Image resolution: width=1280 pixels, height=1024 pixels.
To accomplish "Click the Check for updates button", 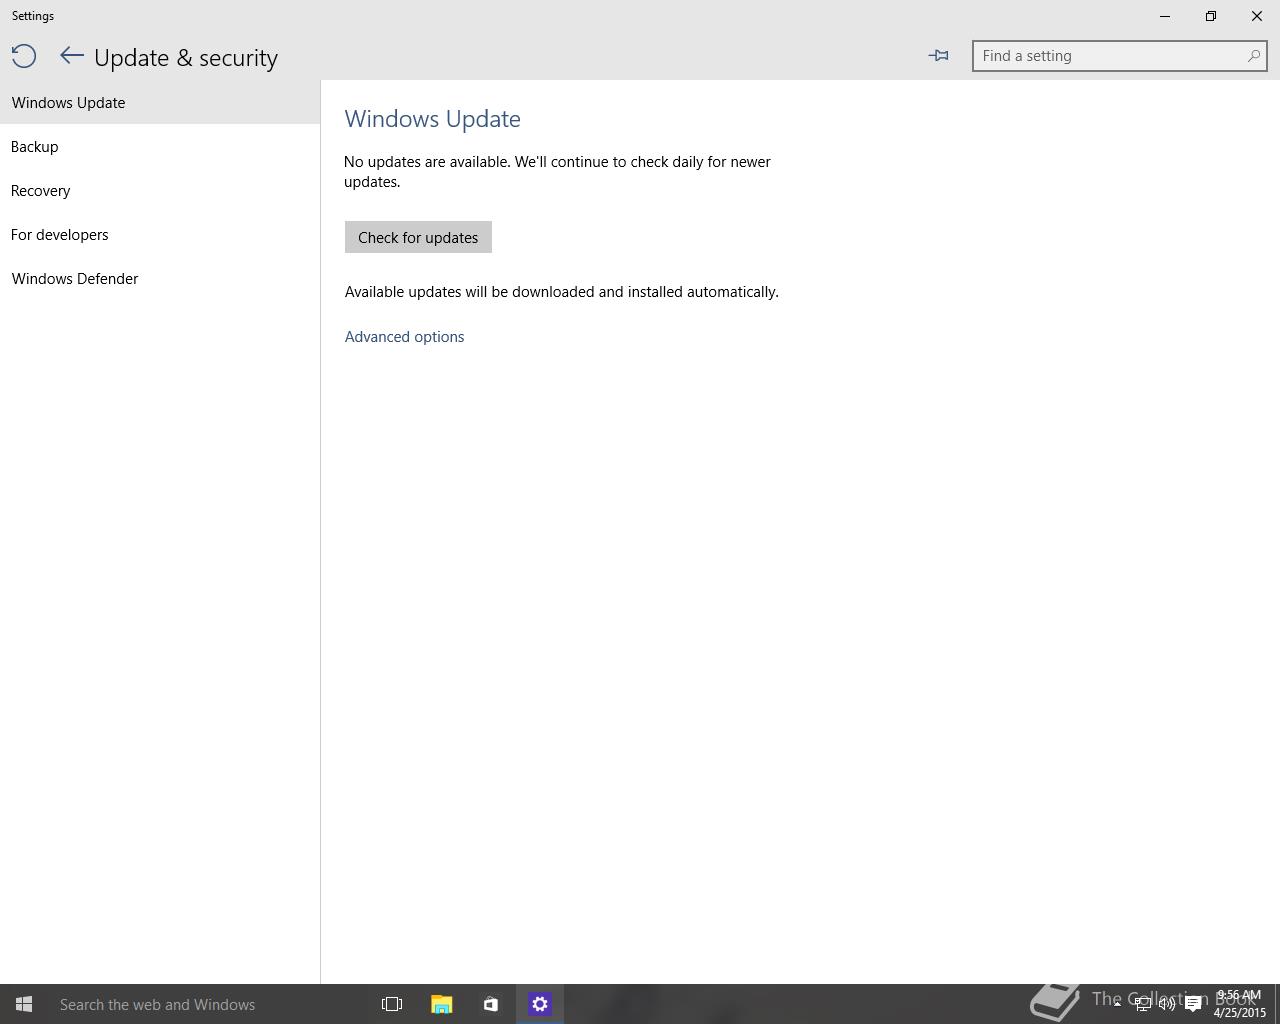I will click(x=418, y=237).
